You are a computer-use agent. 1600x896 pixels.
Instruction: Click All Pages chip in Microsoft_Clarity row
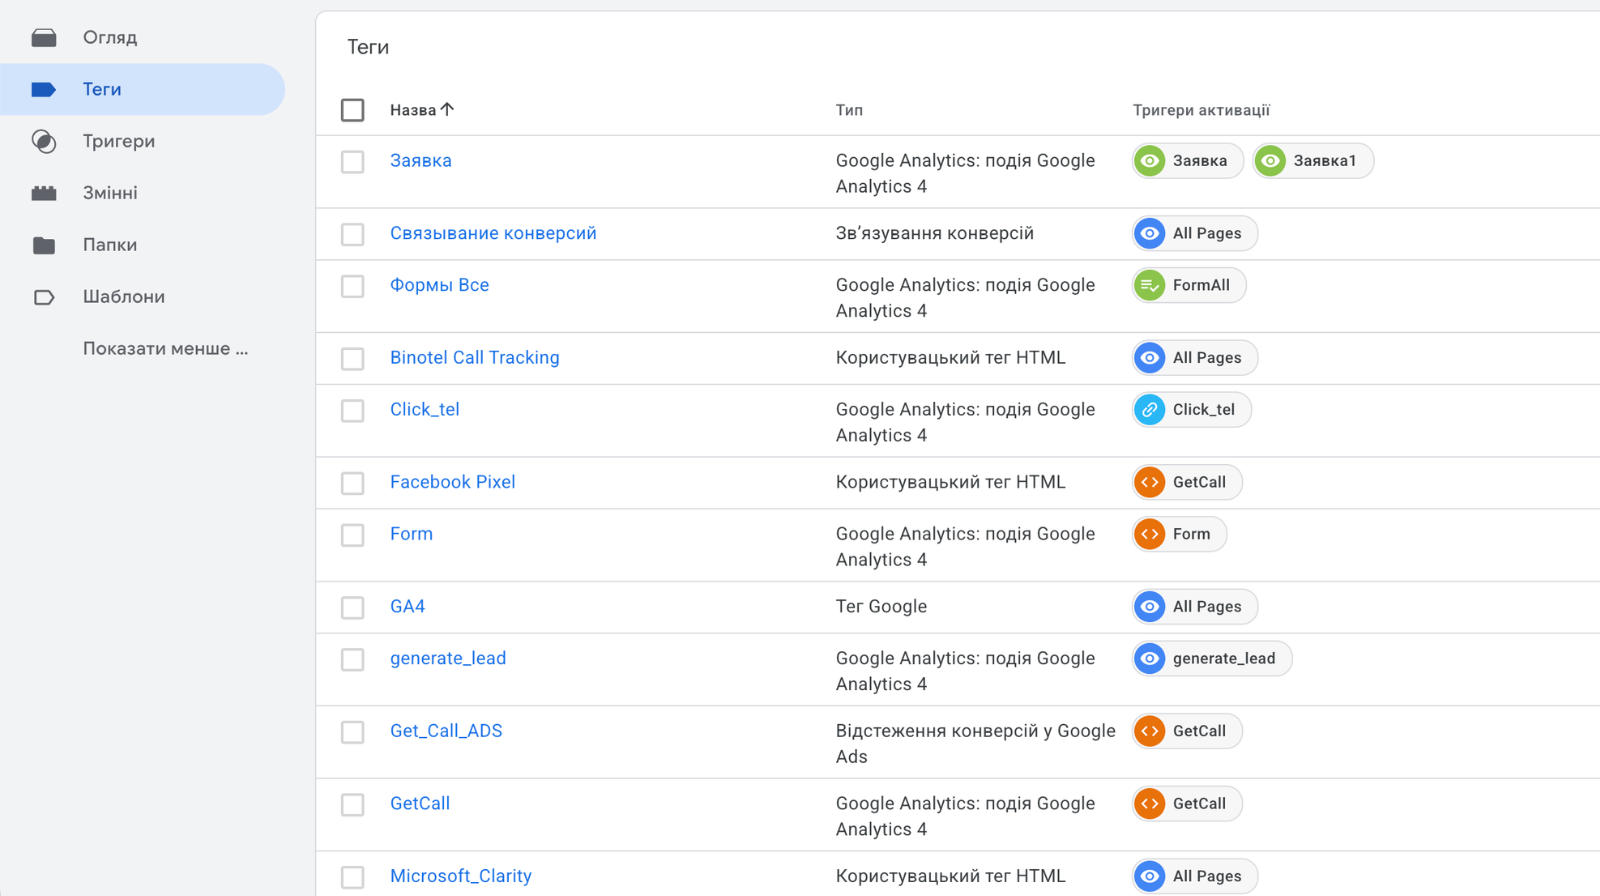[1195, 877]
